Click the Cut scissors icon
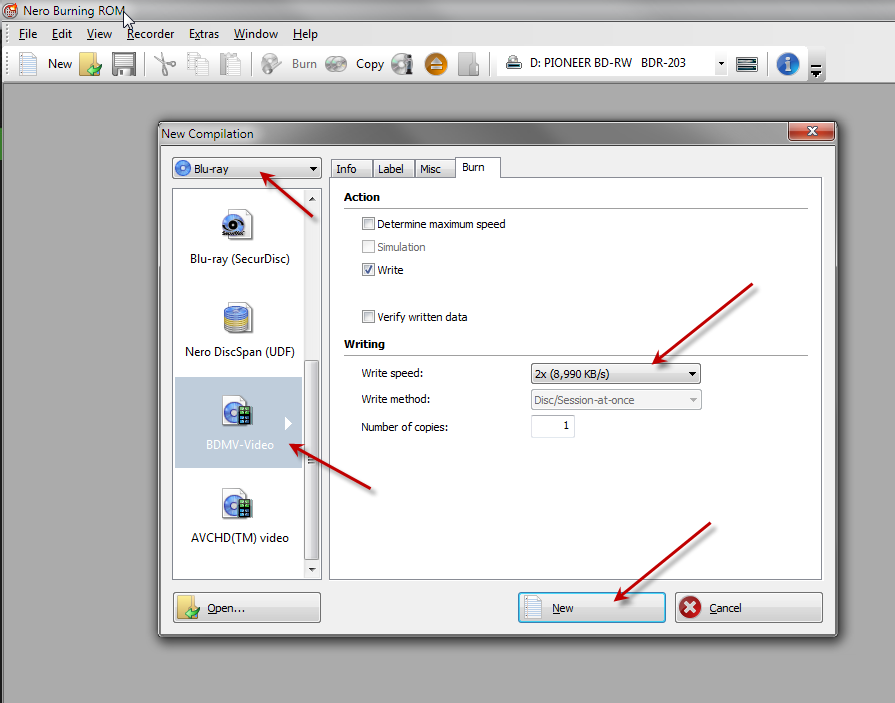This screenshot has width=895, height=703. point(165,64)
